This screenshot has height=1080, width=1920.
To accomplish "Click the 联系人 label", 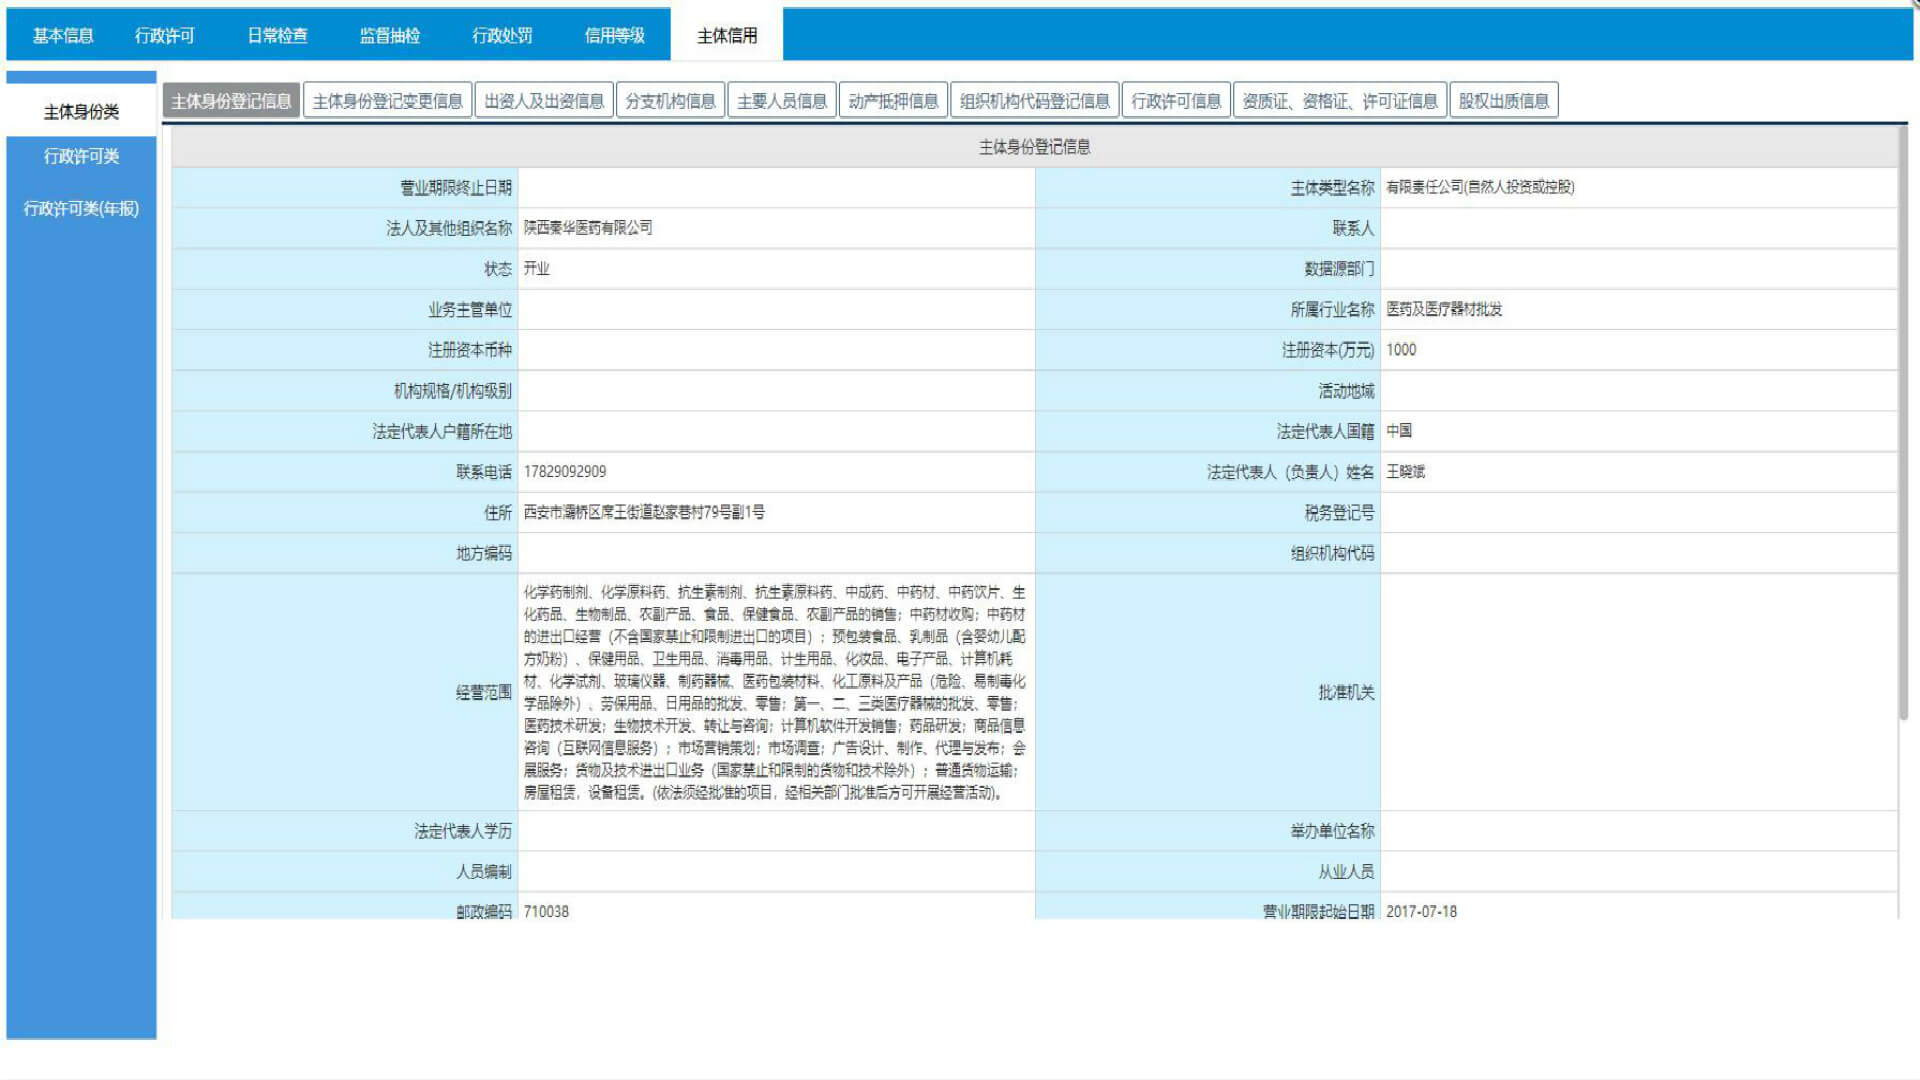I will click(x=1353, y=229).
